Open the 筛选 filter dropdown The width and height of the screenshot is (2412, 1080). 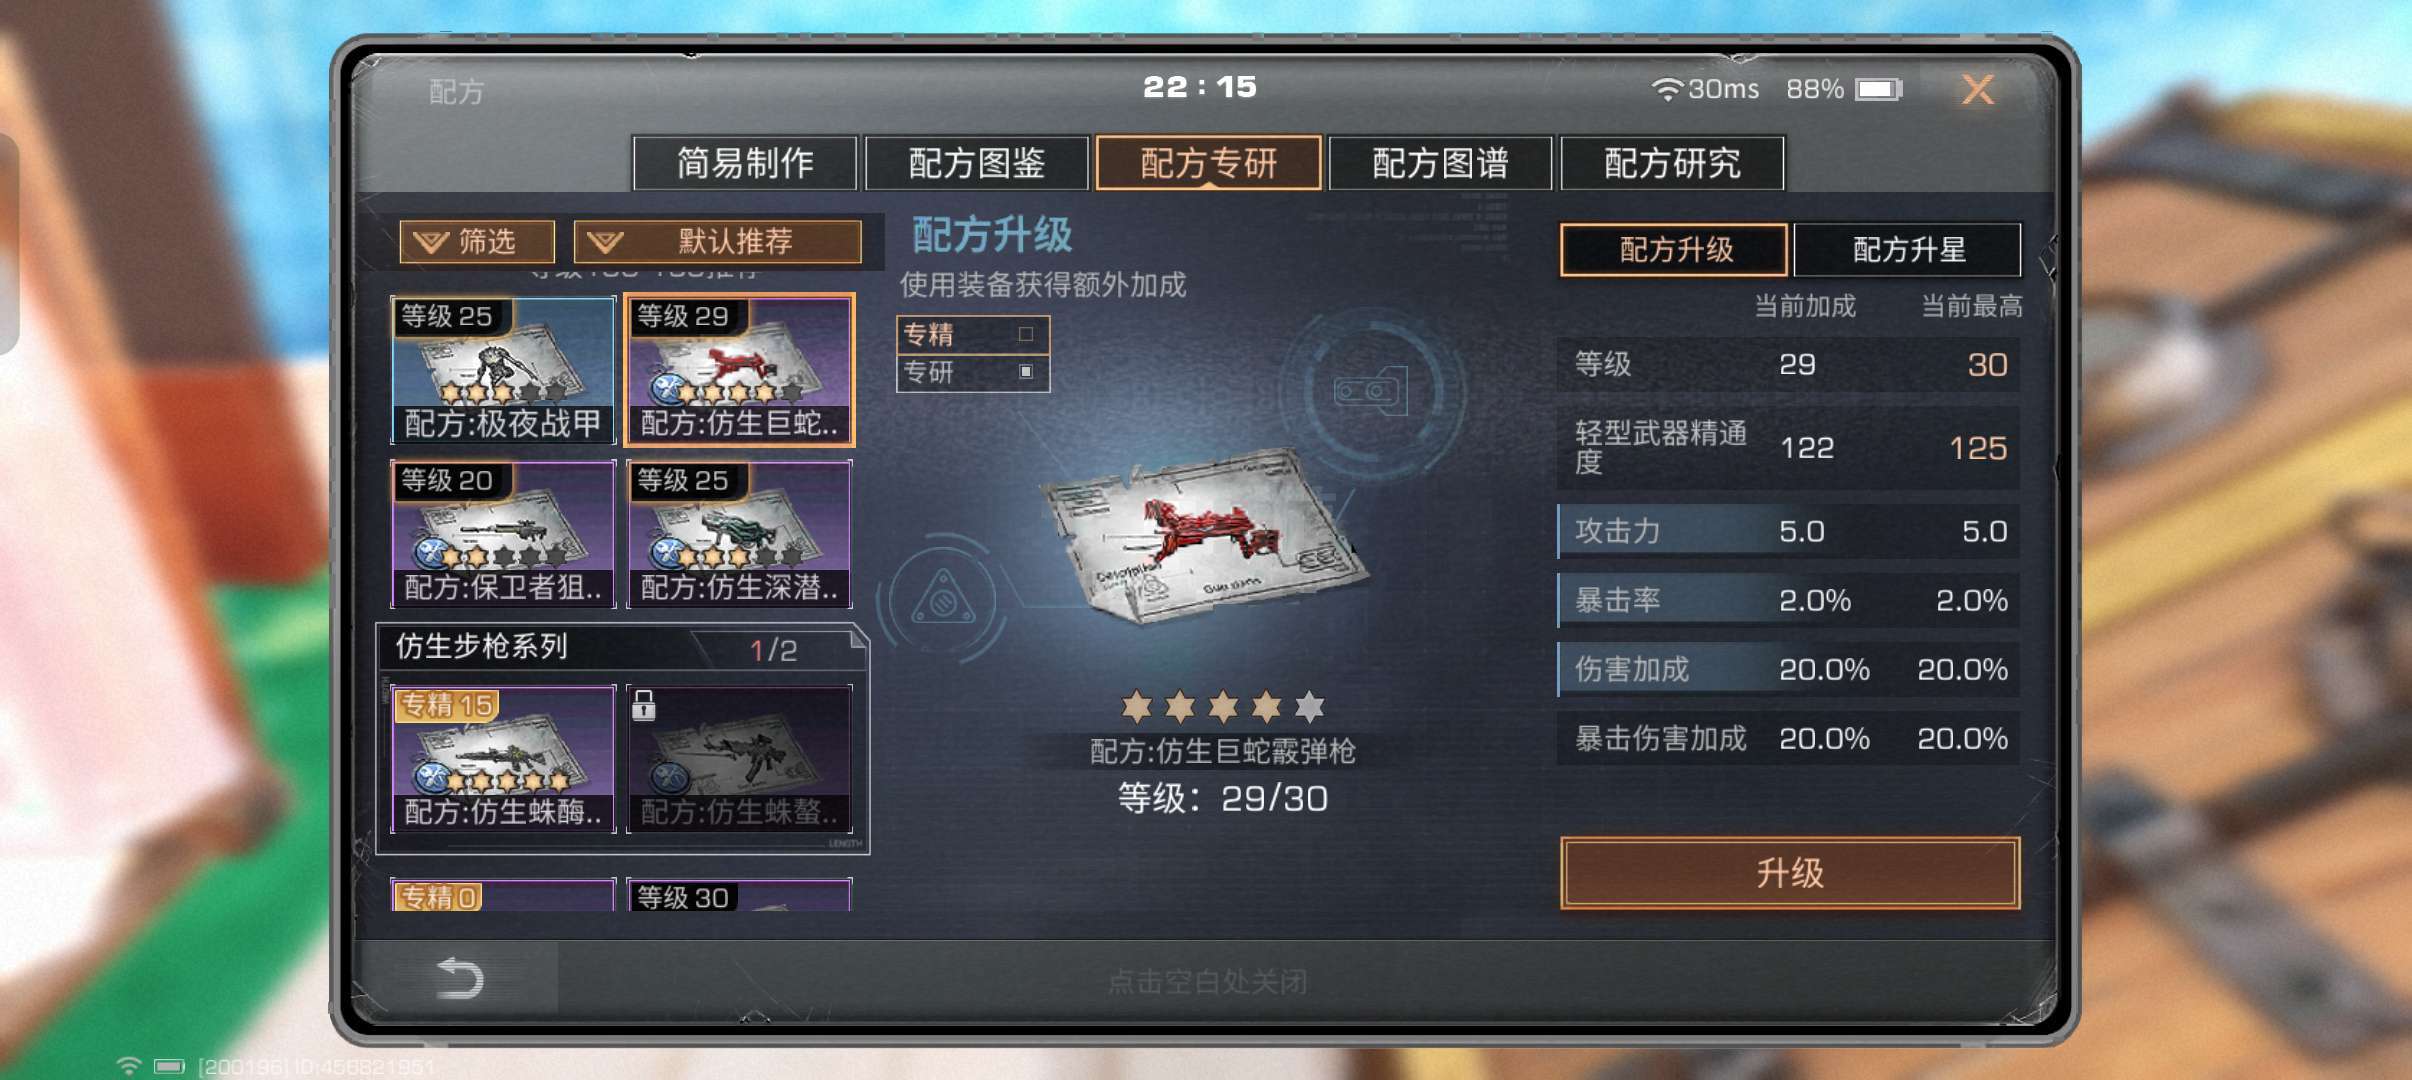tap(477, 241)
